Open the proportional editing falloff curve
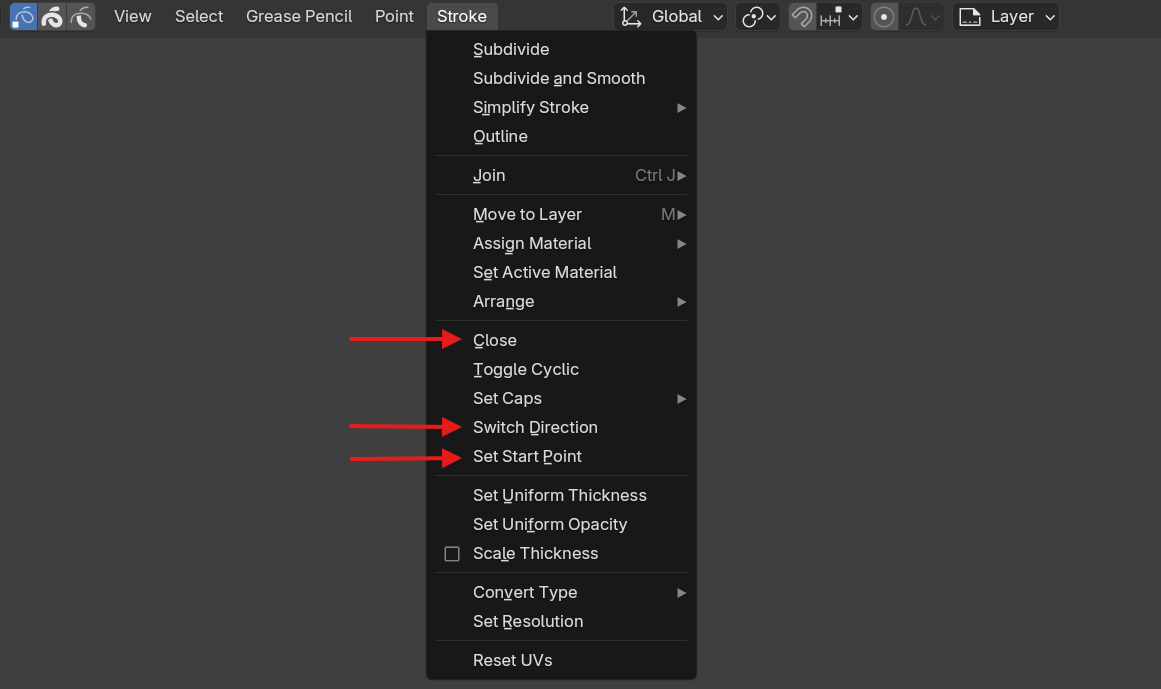 [923, 17]
